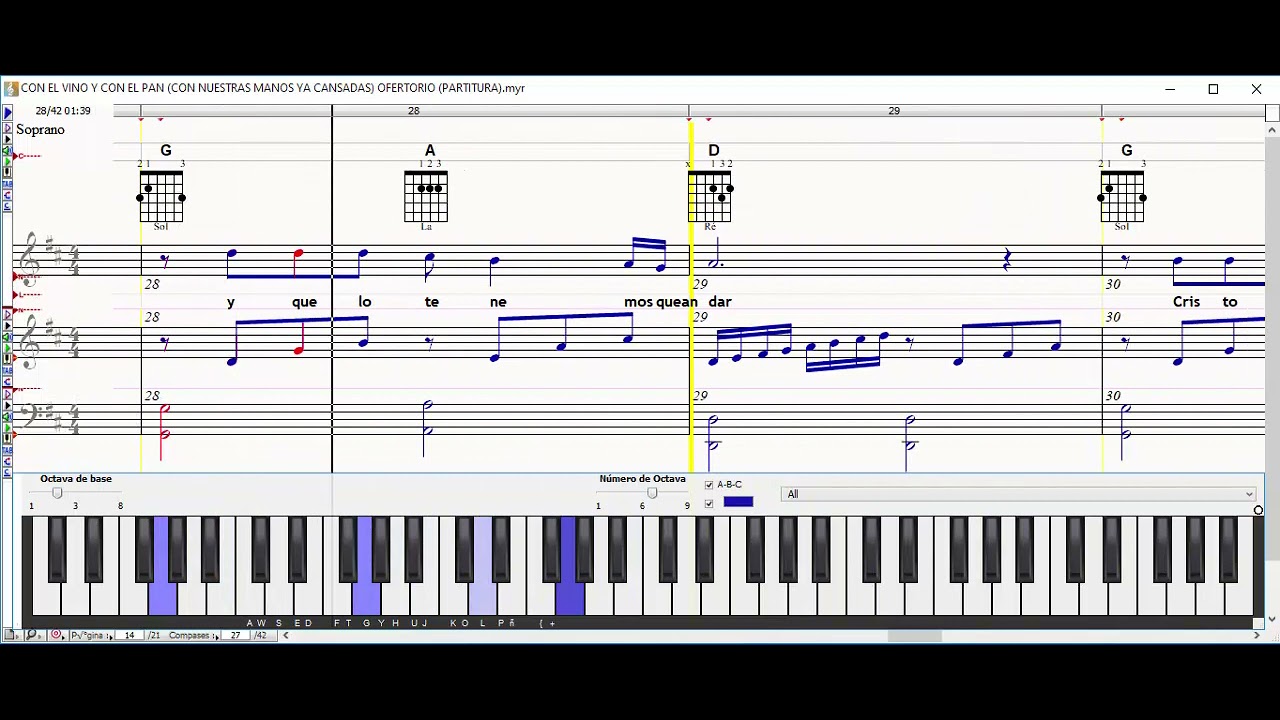Select the lyric syllable 'Cris'
The image size is (1280, 720).
point(1186,302)
